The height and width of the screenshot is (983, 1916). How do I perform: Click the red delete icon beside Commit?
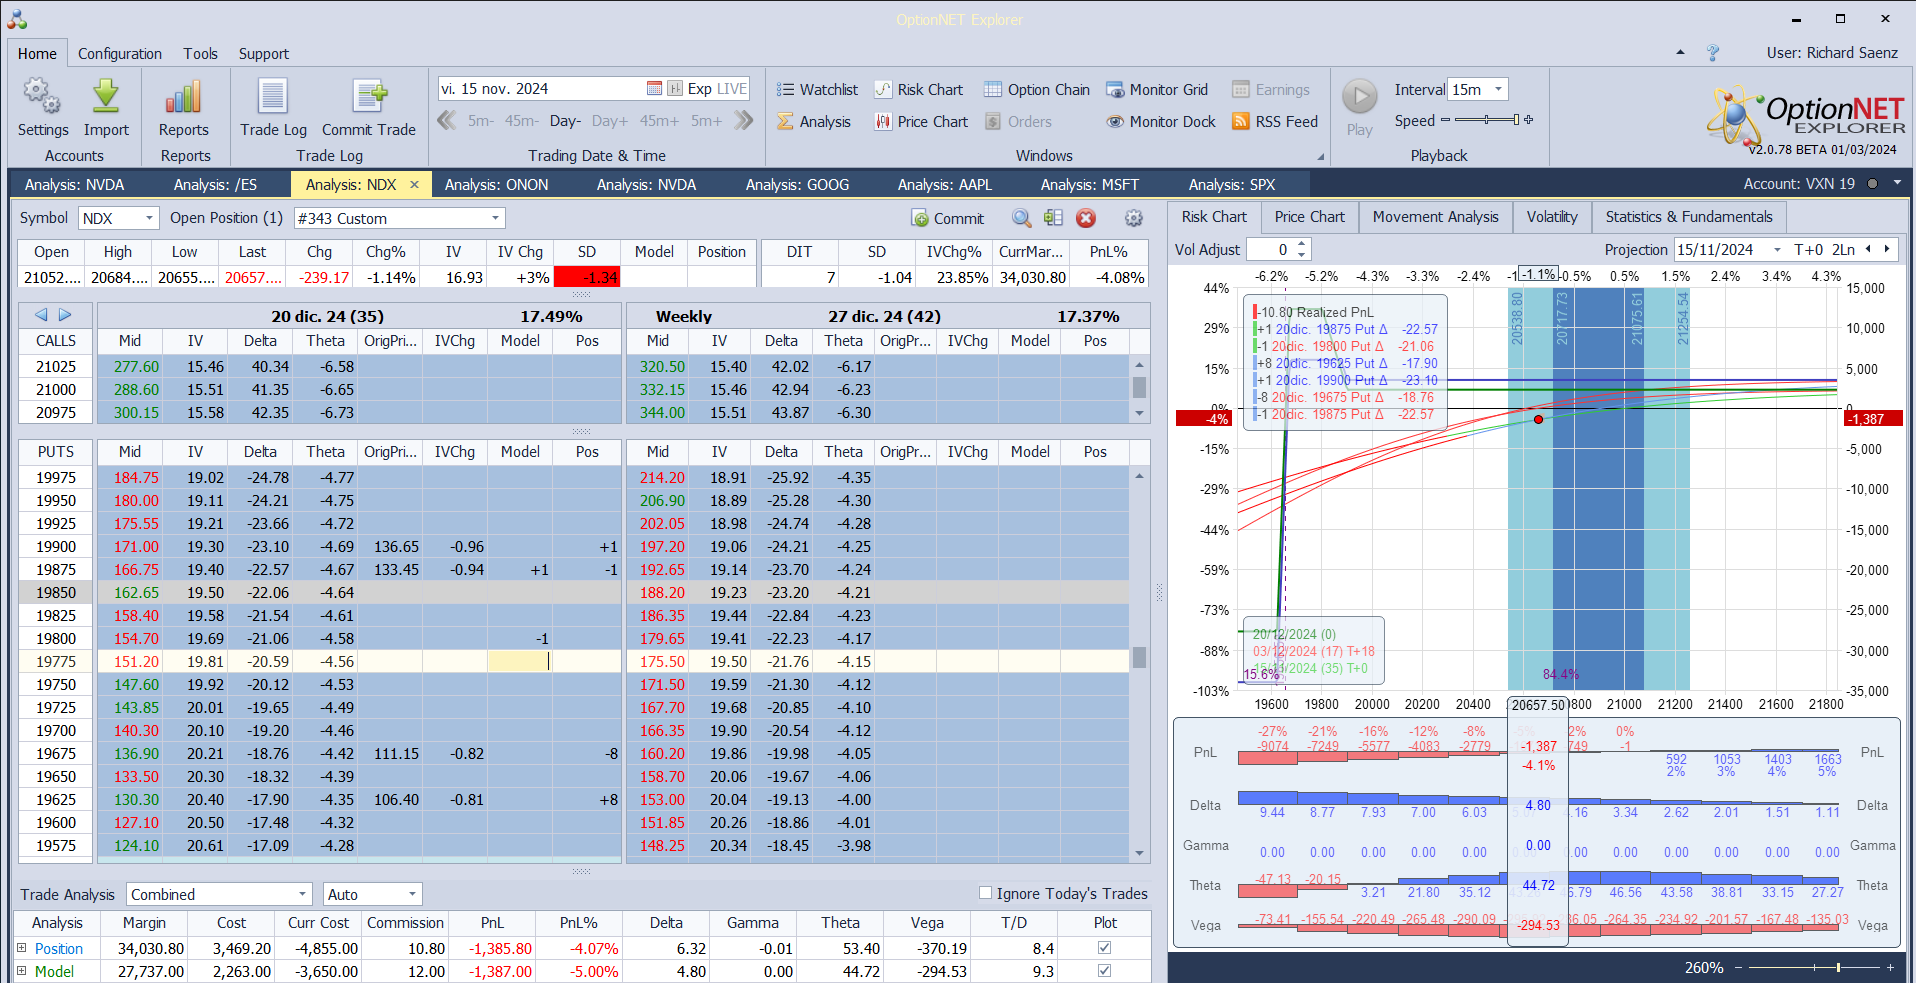[1086, 218]
